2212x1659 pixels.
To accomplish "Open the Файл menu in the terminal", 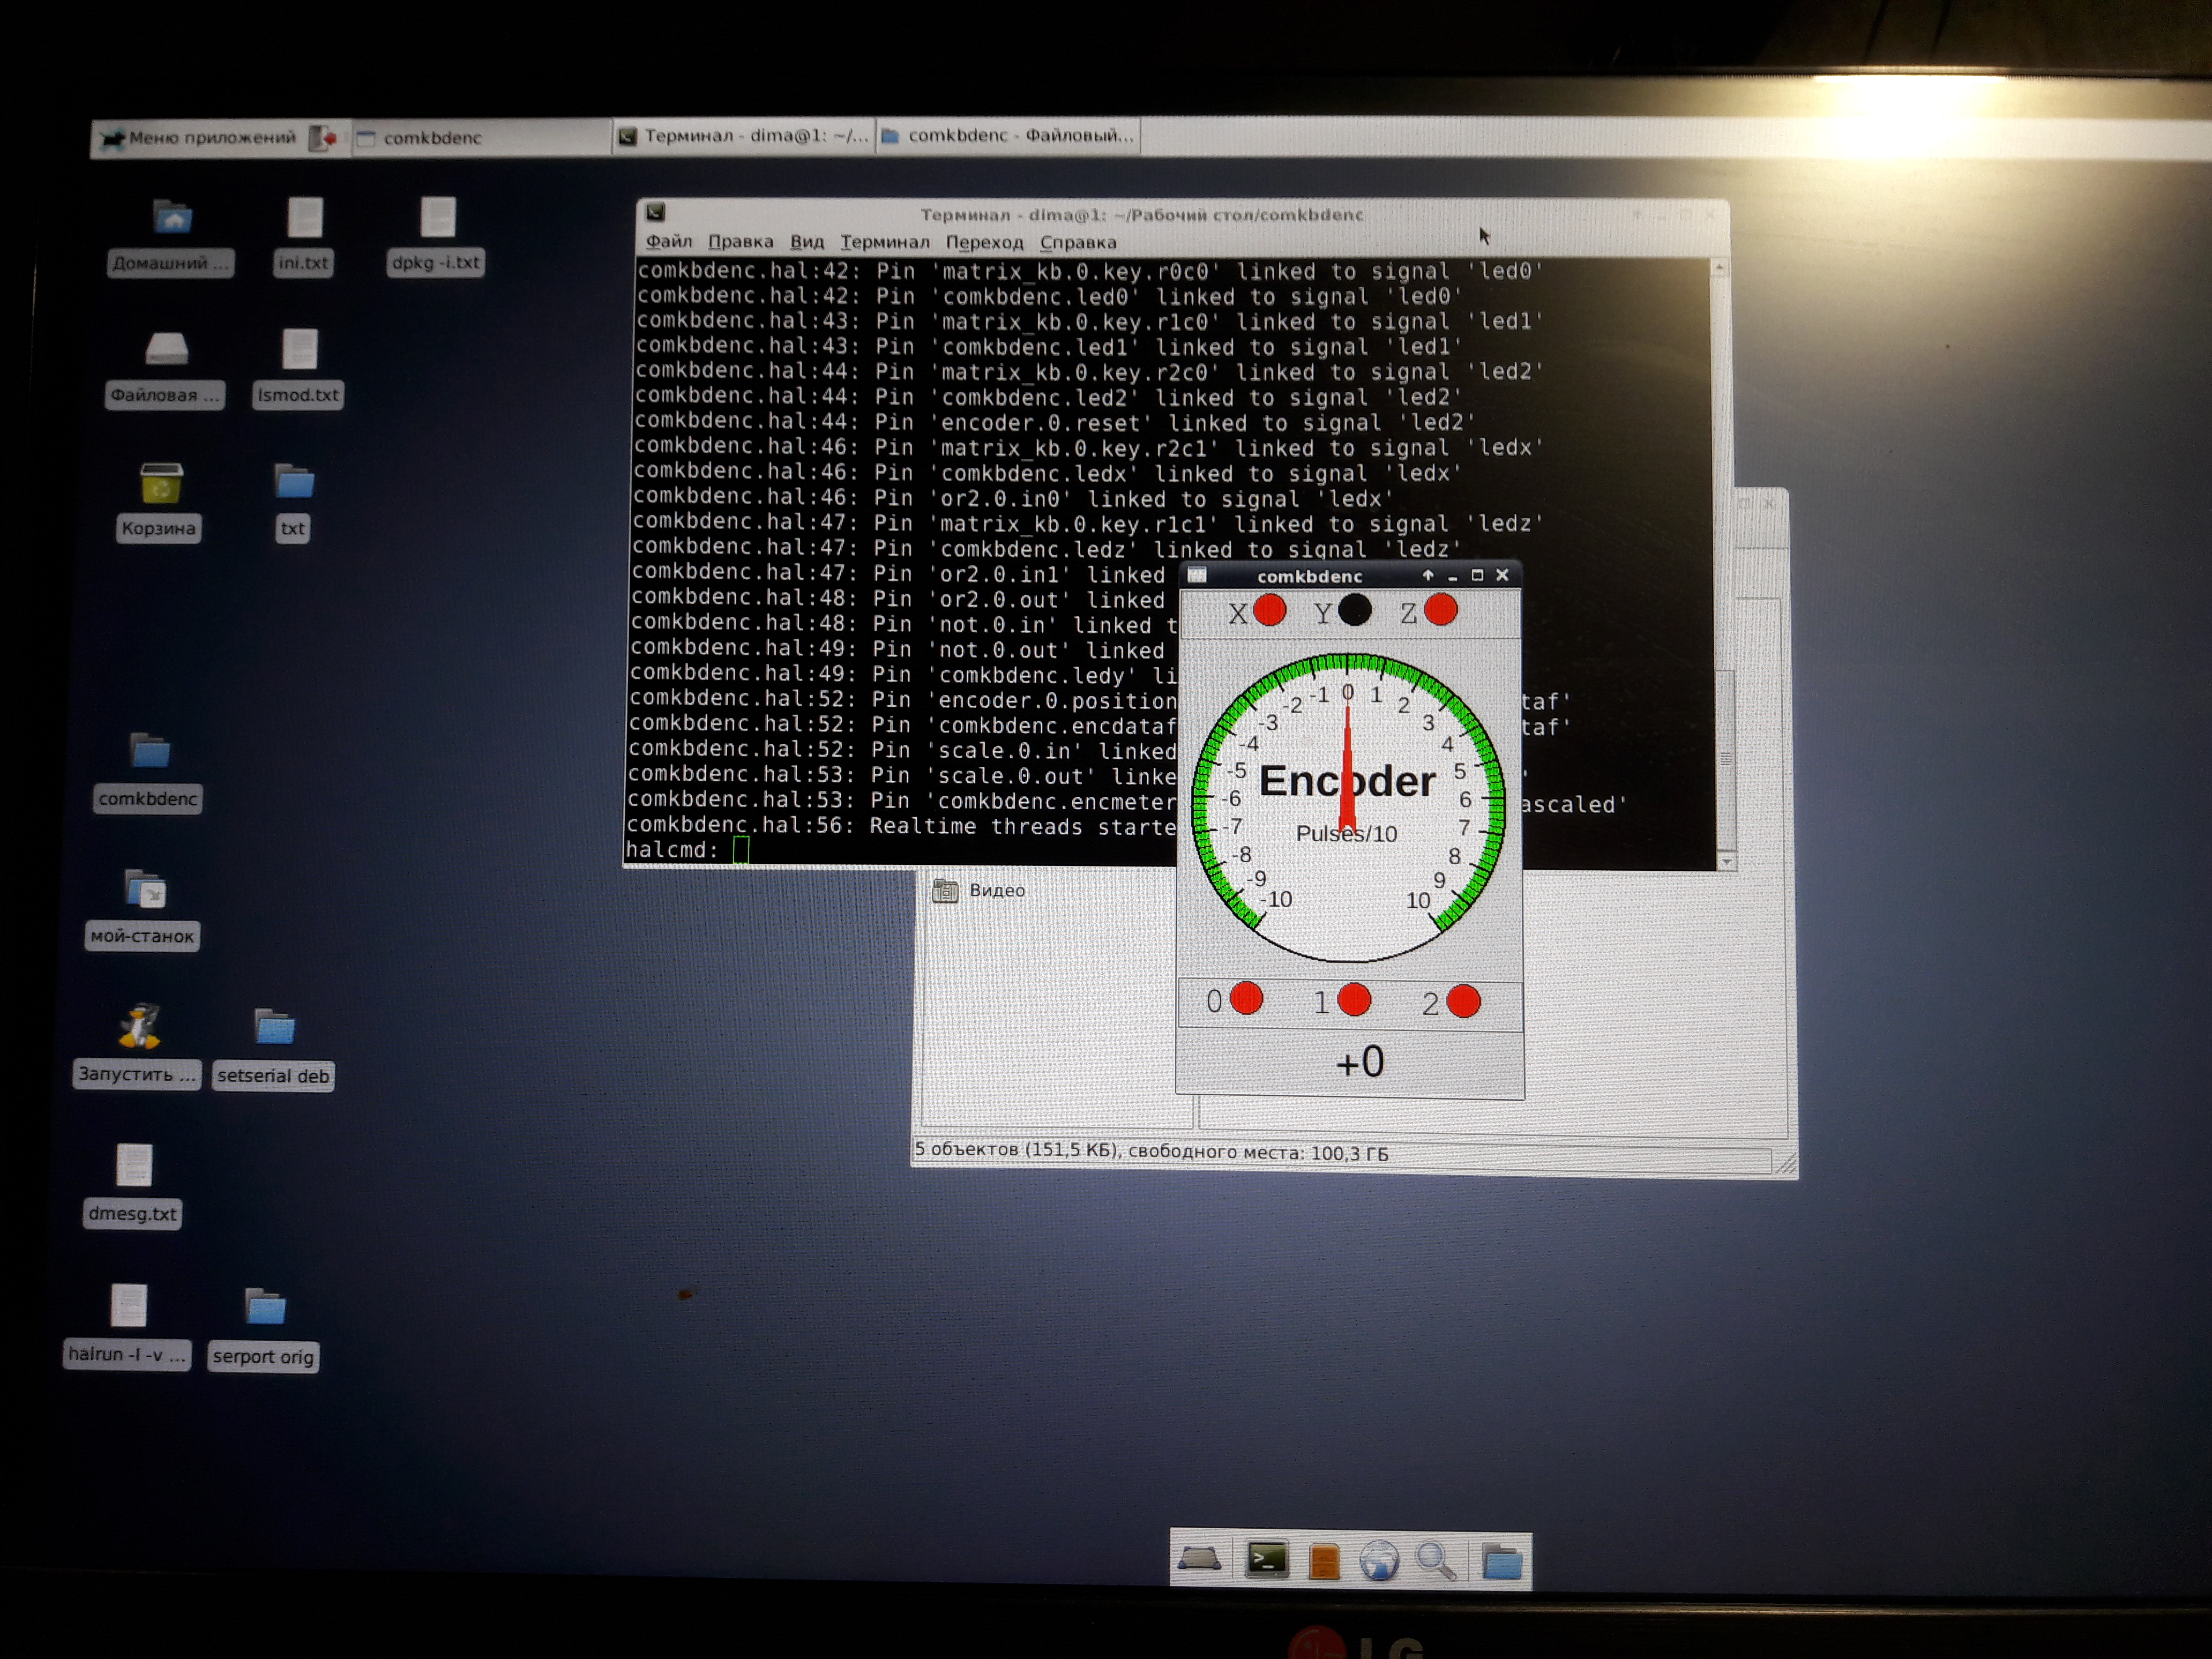I will [668, 241].
